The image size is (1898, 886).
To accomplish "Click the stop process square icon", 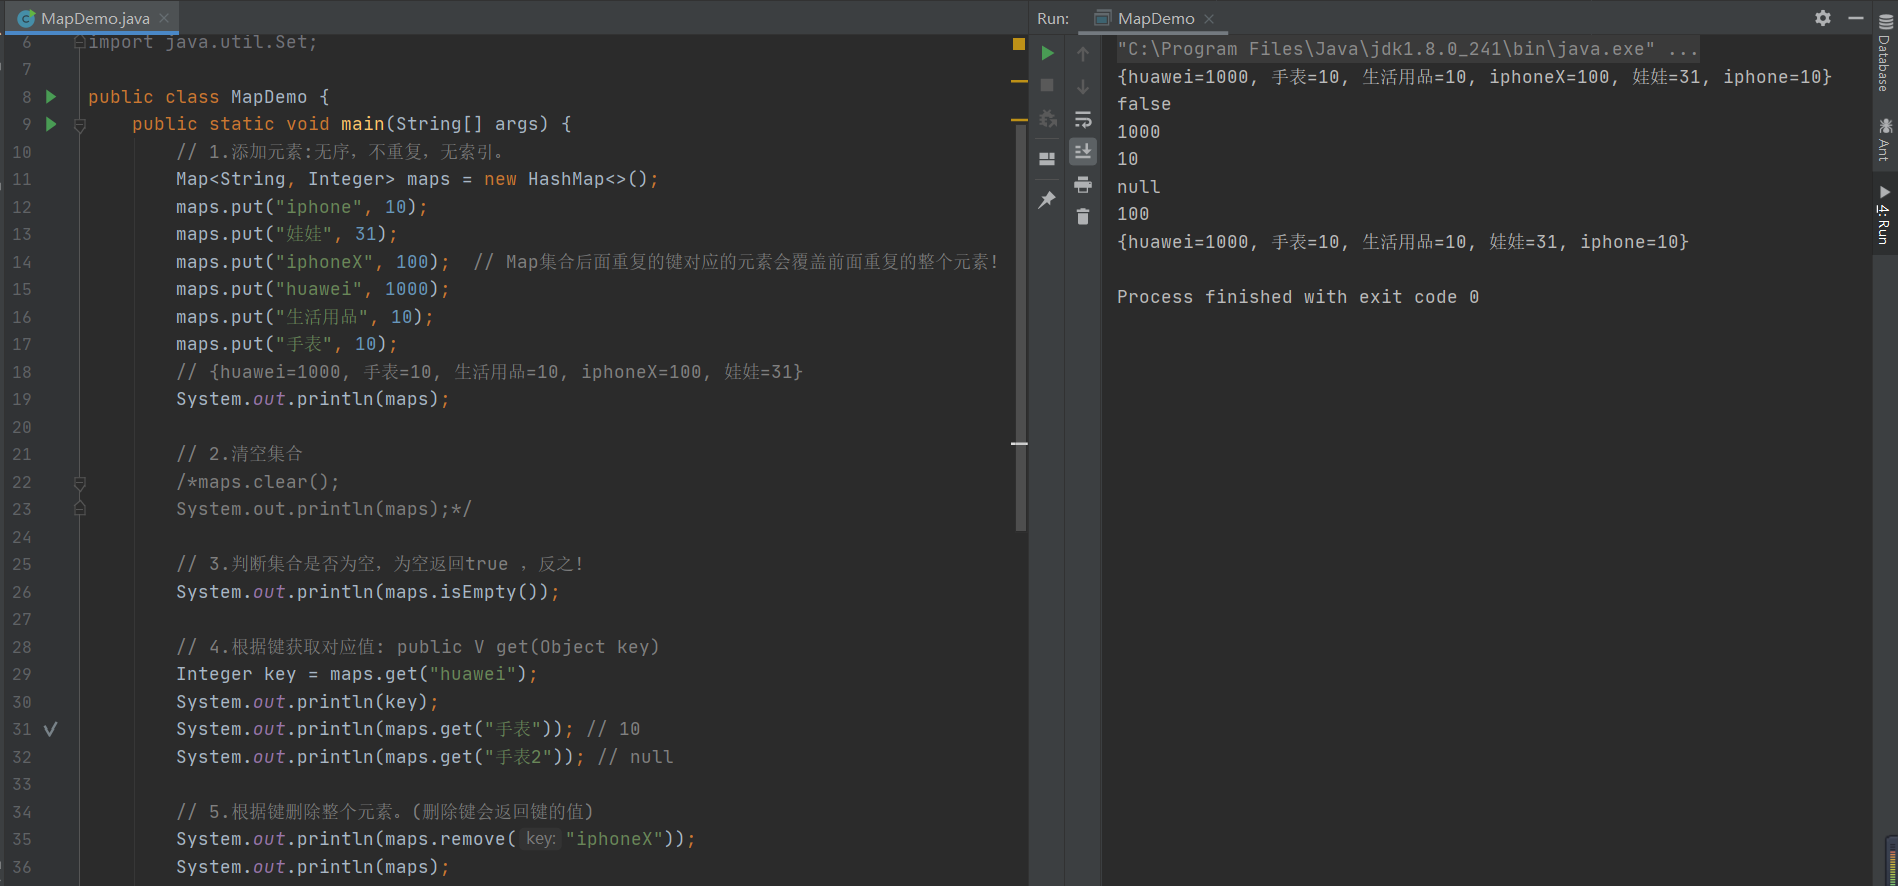I will click(x=1047, y=86).
